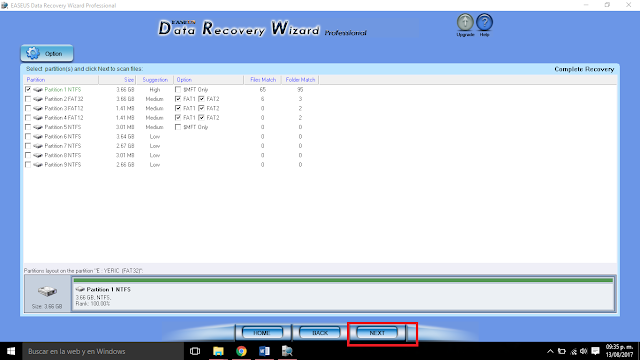Launch Google Chrome from the taskbar

241,351
